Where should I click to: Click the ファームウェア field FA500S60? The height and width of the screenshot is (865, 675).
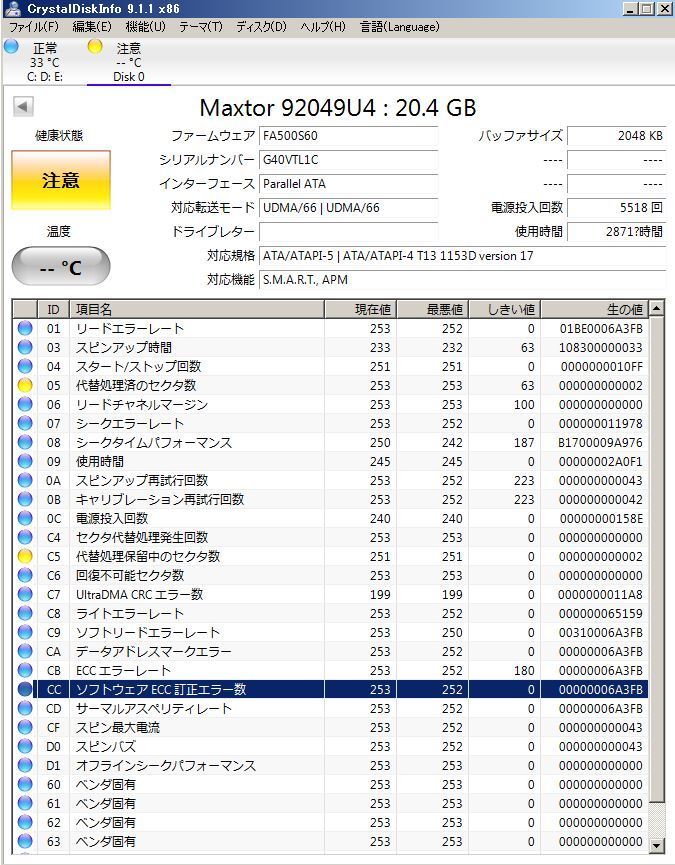pyautogui.click(x=349, y=136)
